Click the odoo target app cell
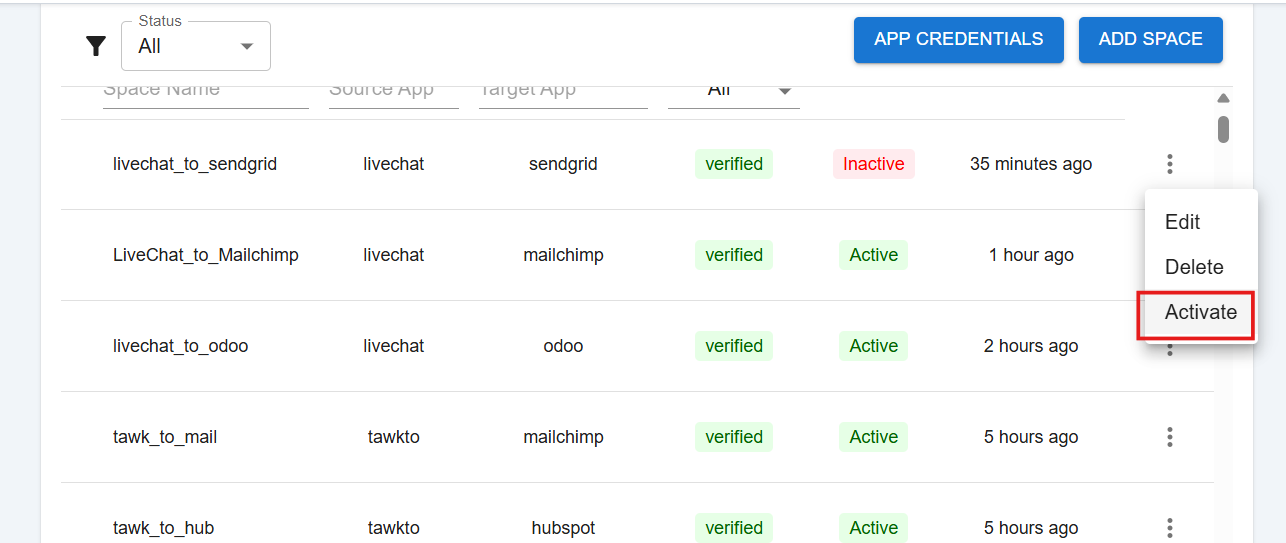Viewport: 1286px width, 543px height. pos(563,346)
